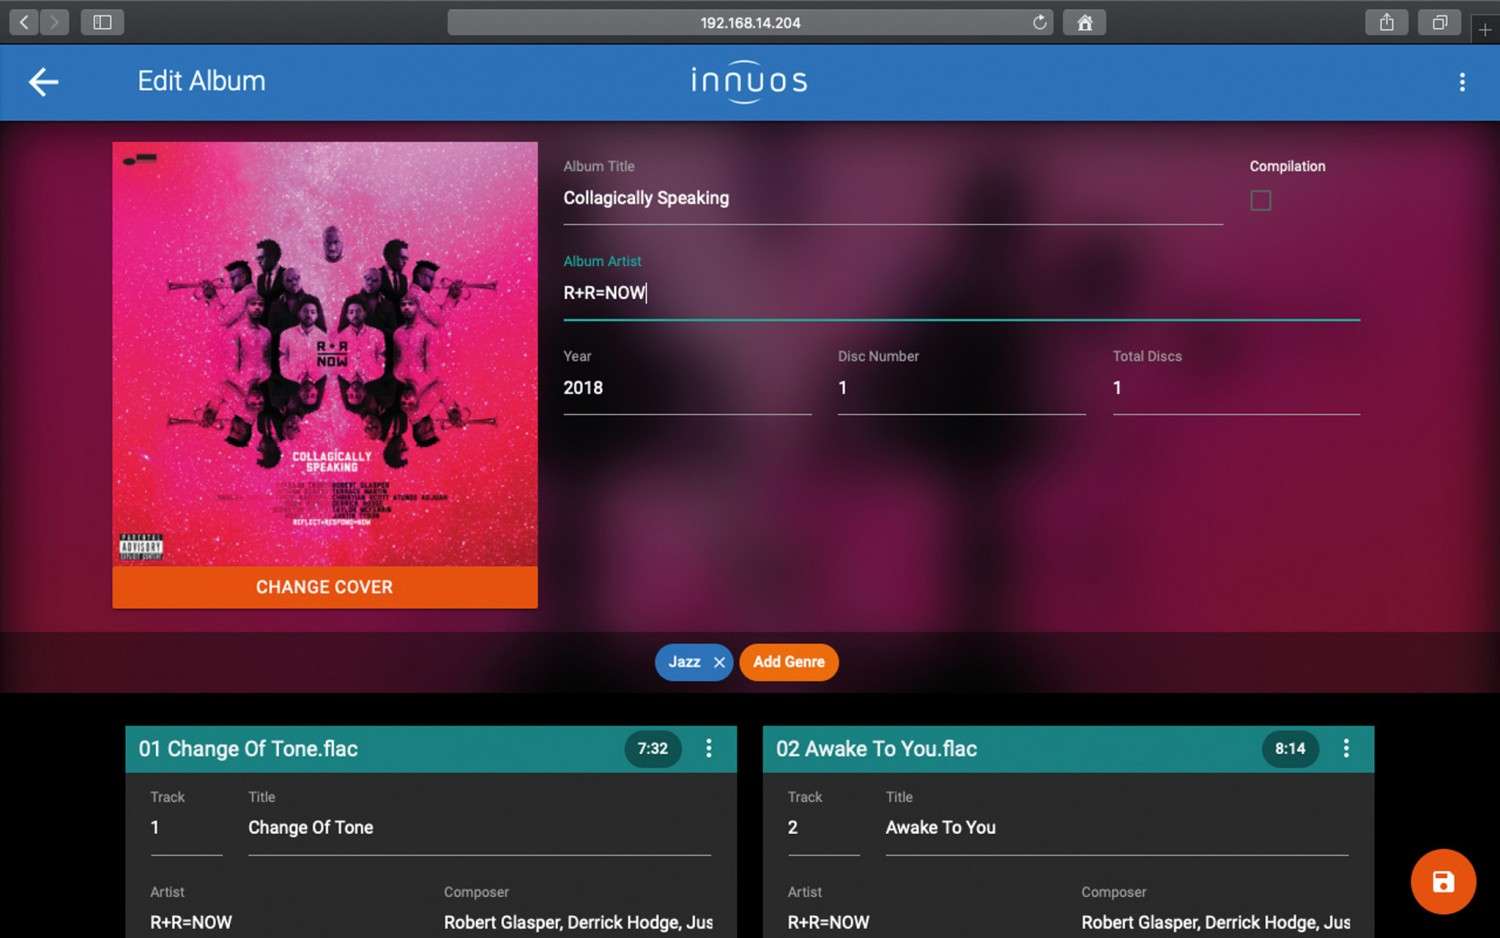Edit Artist field of Awake To You track
Viewport: 1500px width, 938px height.
pos(921,922)
